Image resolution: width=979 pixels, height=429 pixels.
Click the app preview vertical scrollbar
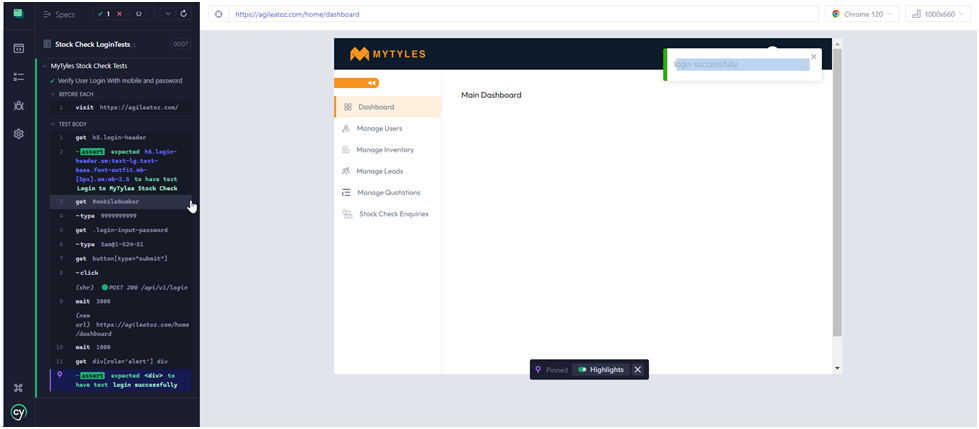pos(837,193)
